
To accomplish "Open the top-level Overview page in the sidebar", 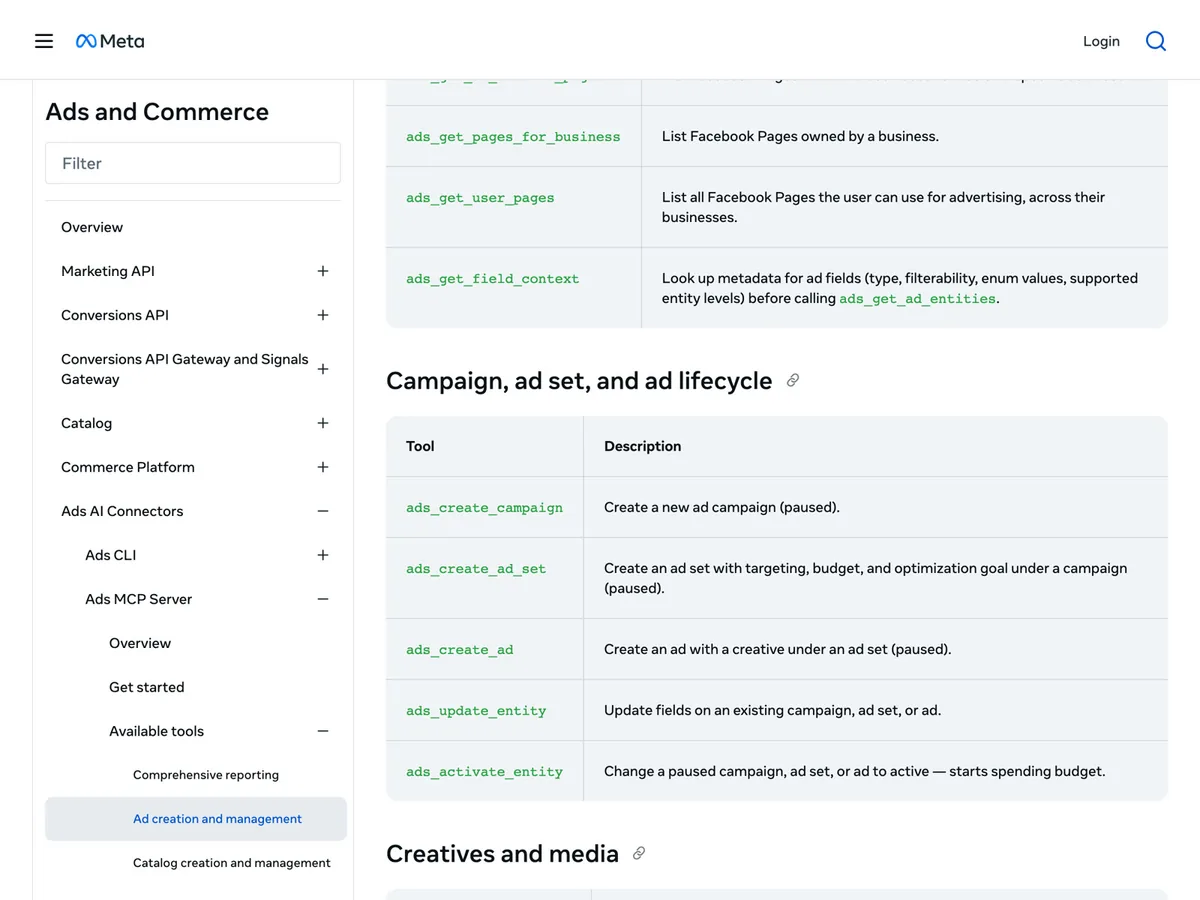I will point(92,227).
